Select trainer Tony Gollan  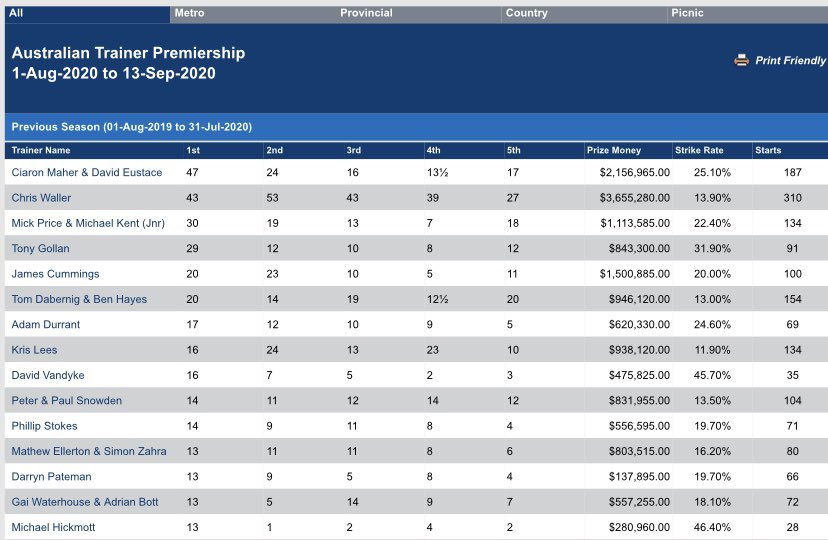pyautogui.click(x=40, y=248)
